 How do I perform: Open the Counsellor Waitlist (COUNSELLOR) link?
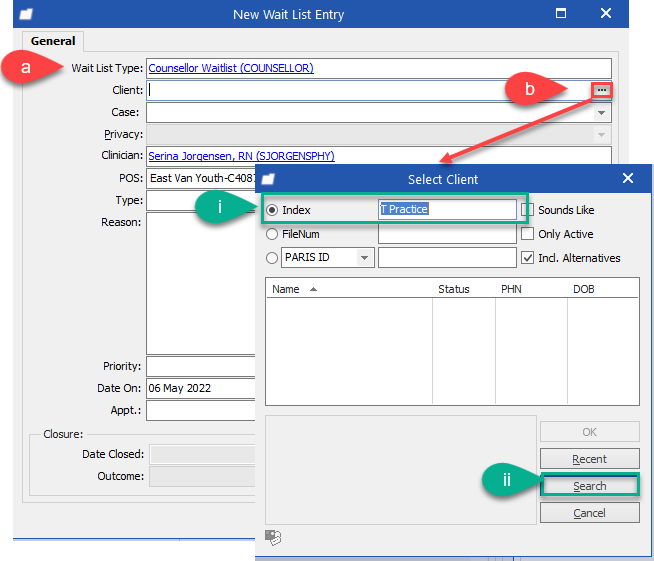point(231,68)
